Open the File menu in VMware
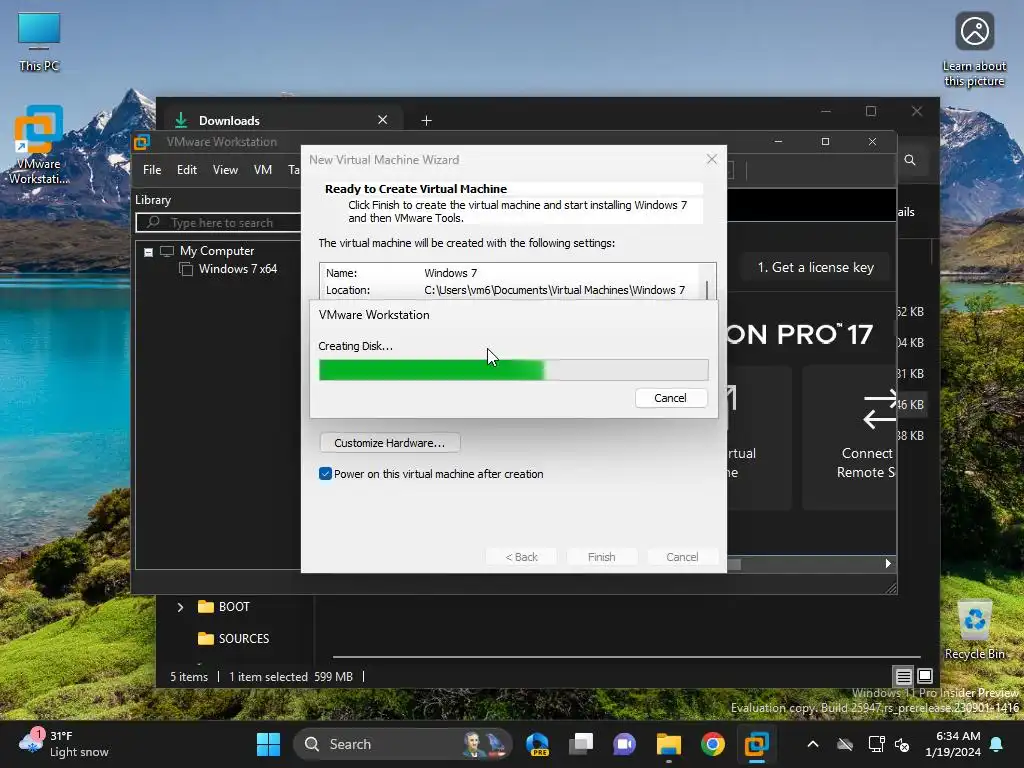 pyautogui.click(x=152, y=170)
